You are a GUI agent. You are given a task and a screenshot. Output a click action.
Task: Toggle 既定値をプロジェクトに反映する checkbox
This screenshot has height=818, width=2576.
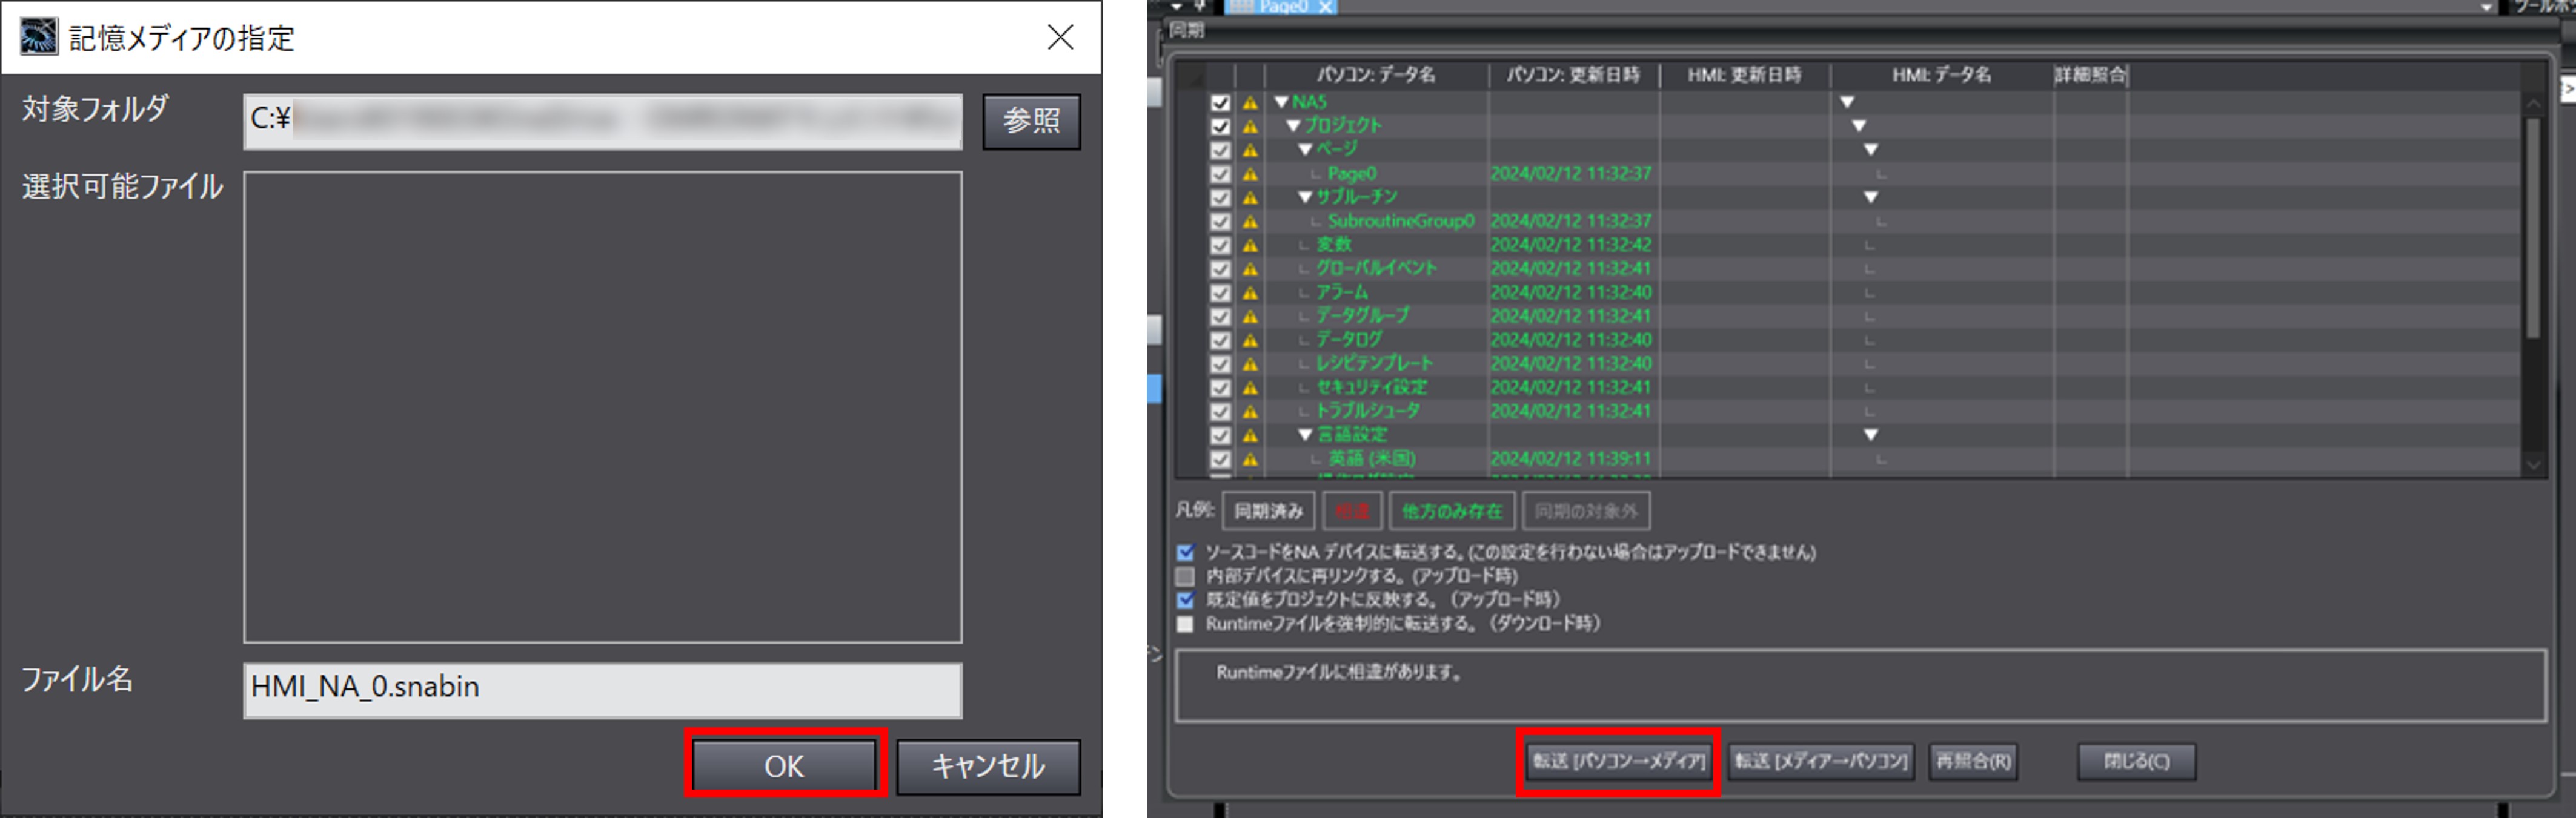click(1186, 600)
